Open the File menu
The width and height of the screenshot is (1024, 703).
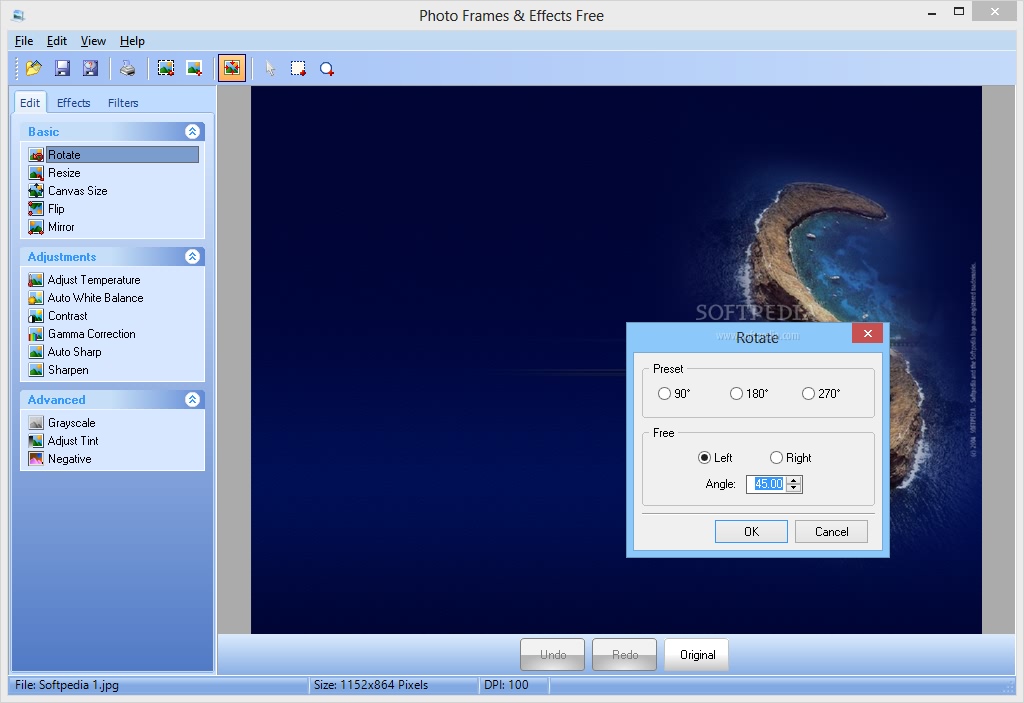click(x=24, y=41)
